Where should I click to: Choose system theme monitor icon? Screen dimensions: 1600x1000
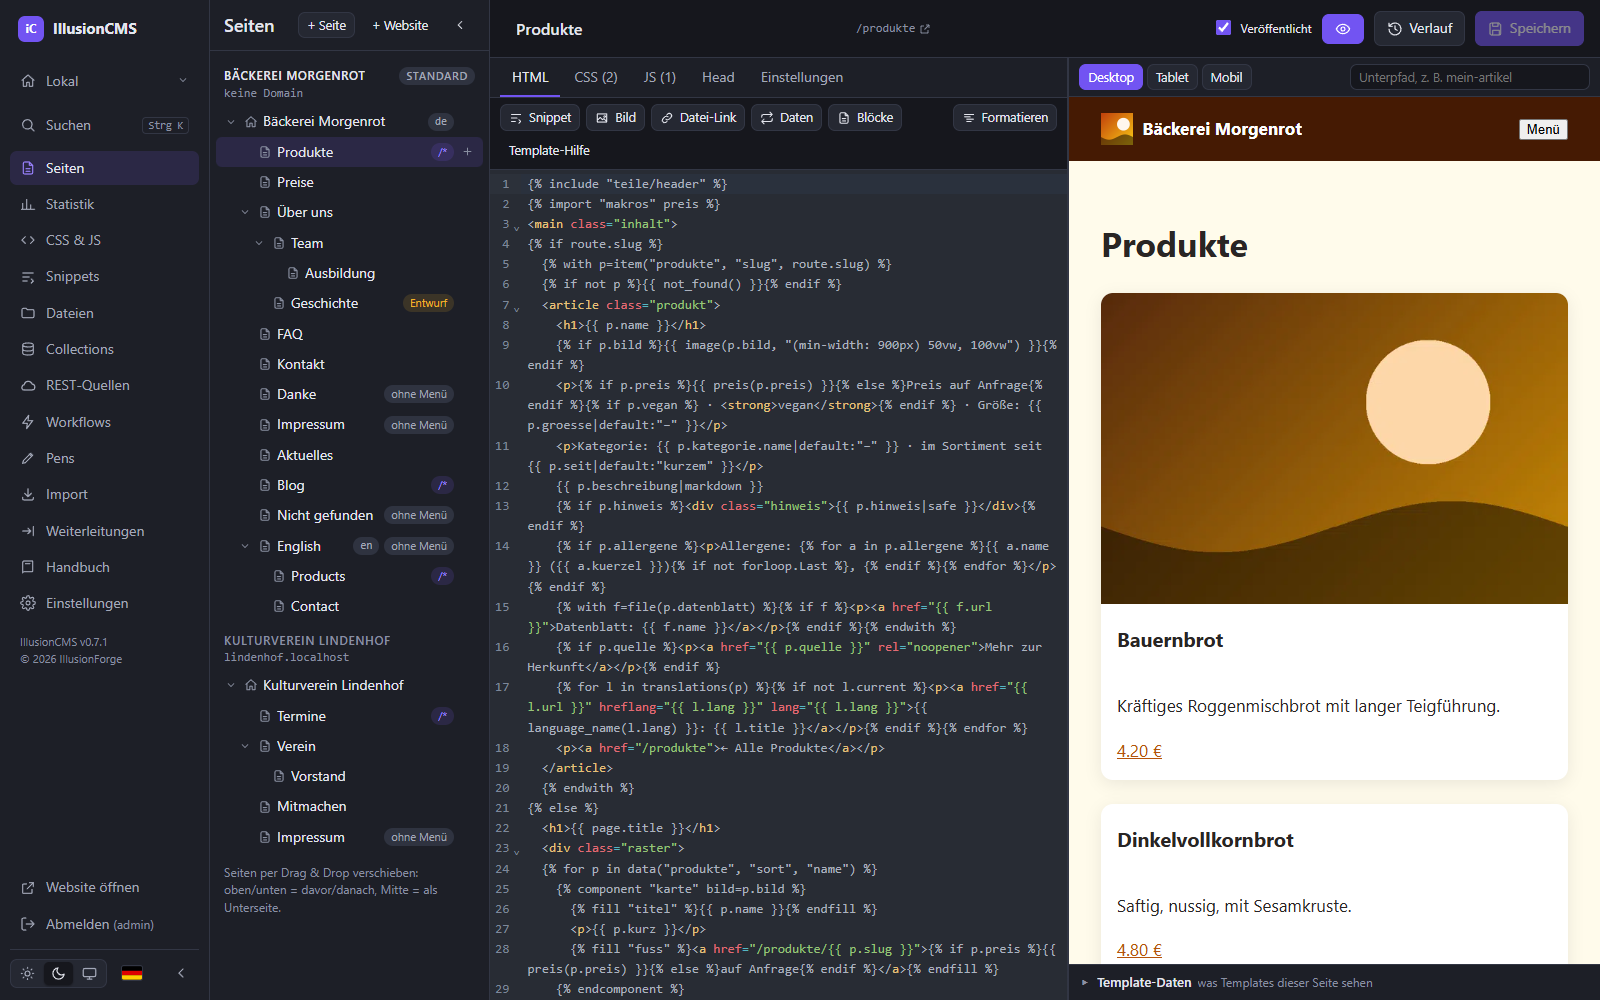click(x=89, y=973)
